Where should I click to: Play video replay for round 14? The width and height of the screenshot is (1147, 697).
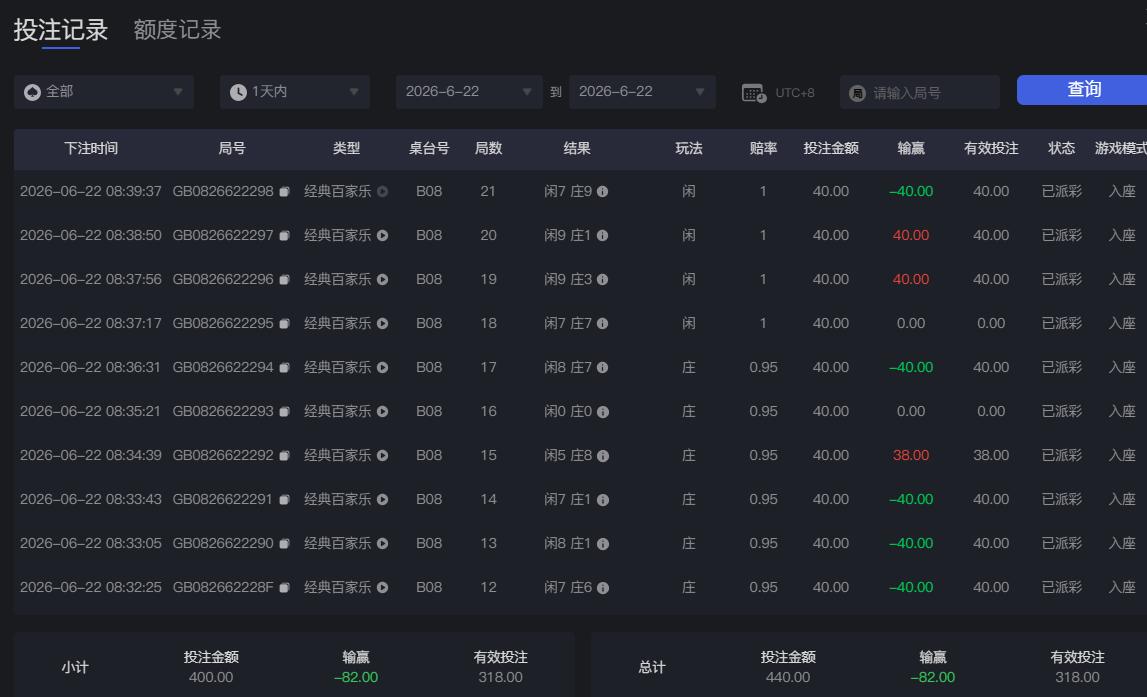(383, 500)
